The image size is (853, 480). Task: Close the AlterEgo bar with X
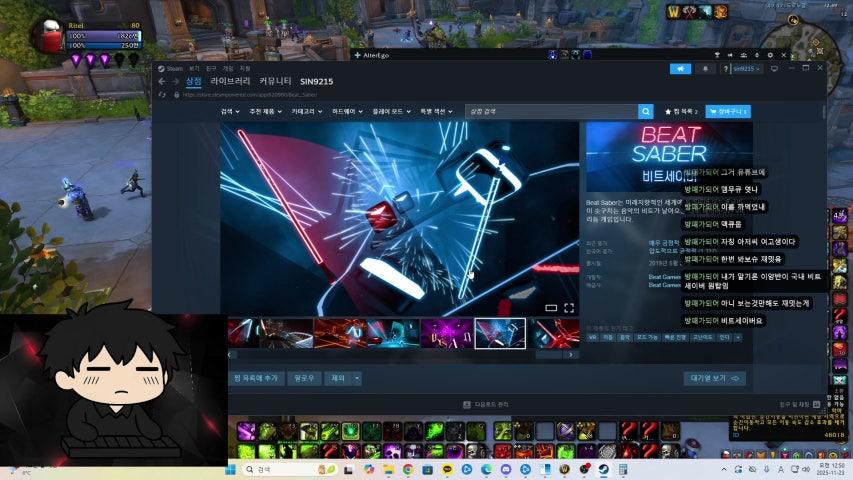click(783, 55)
